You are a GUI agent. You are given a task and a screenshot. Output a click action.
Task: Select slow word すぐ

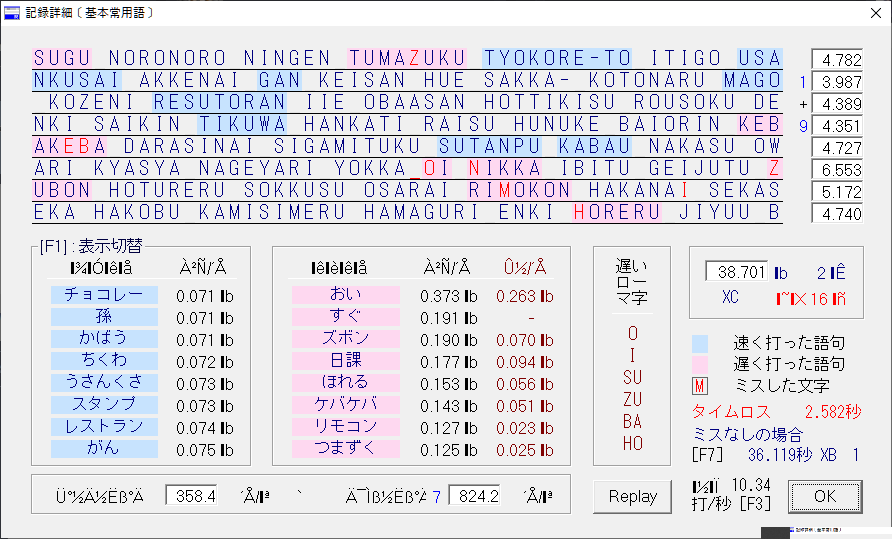click(x=346, y=316)
